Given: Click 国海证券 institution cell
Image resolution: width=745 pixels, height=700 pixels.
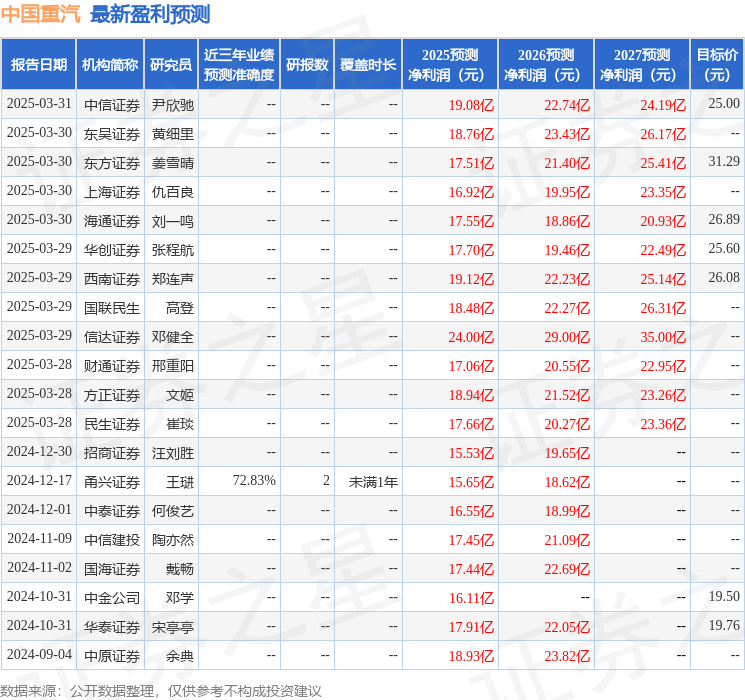Looking at the screenshot, I should (112, 569).
